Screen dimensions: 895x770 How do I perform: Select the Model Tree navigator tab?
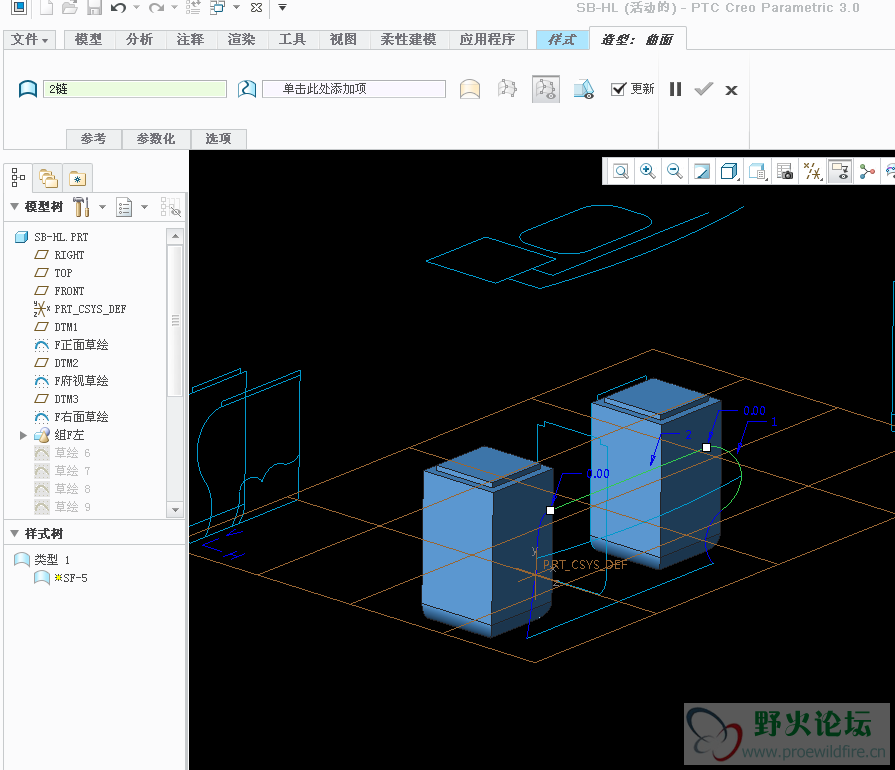(18, 178)
